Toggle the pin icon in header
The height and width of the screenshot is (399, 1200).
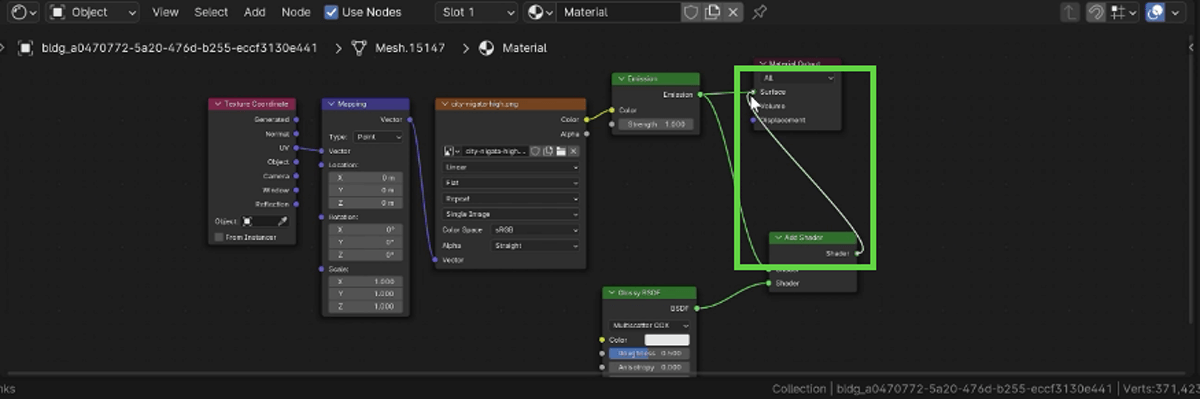pos(761,12)
